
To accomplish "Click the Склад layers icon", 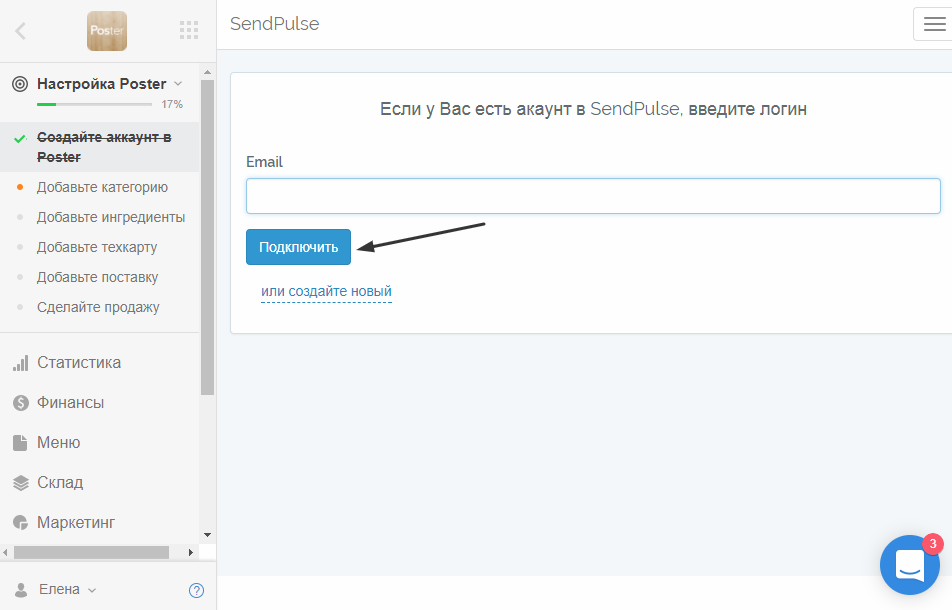I will (x=21, y=483).
